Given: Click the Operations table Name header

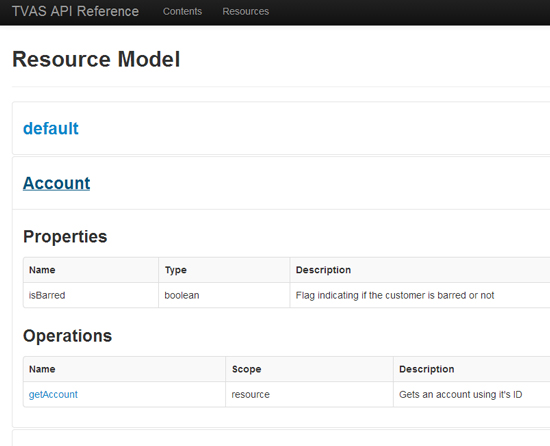Looking at the screenshot, I should 42,369.
